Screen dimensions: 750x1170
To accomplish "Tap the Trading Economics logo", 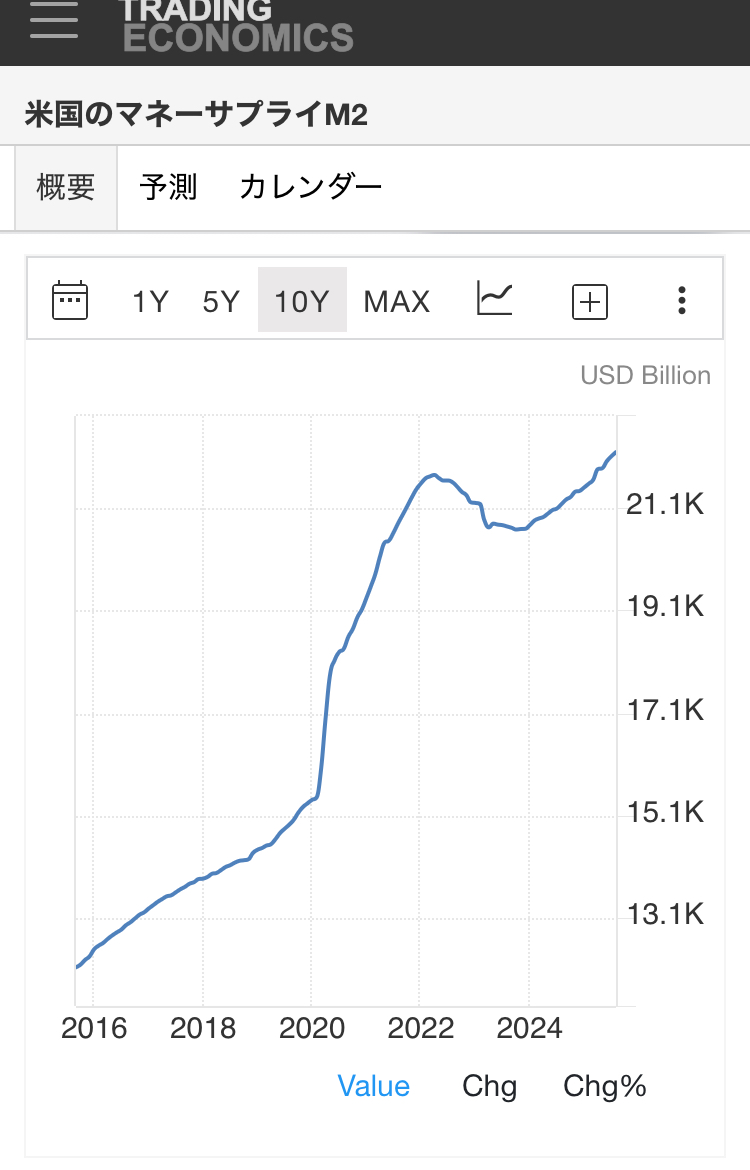I will 237,26.
